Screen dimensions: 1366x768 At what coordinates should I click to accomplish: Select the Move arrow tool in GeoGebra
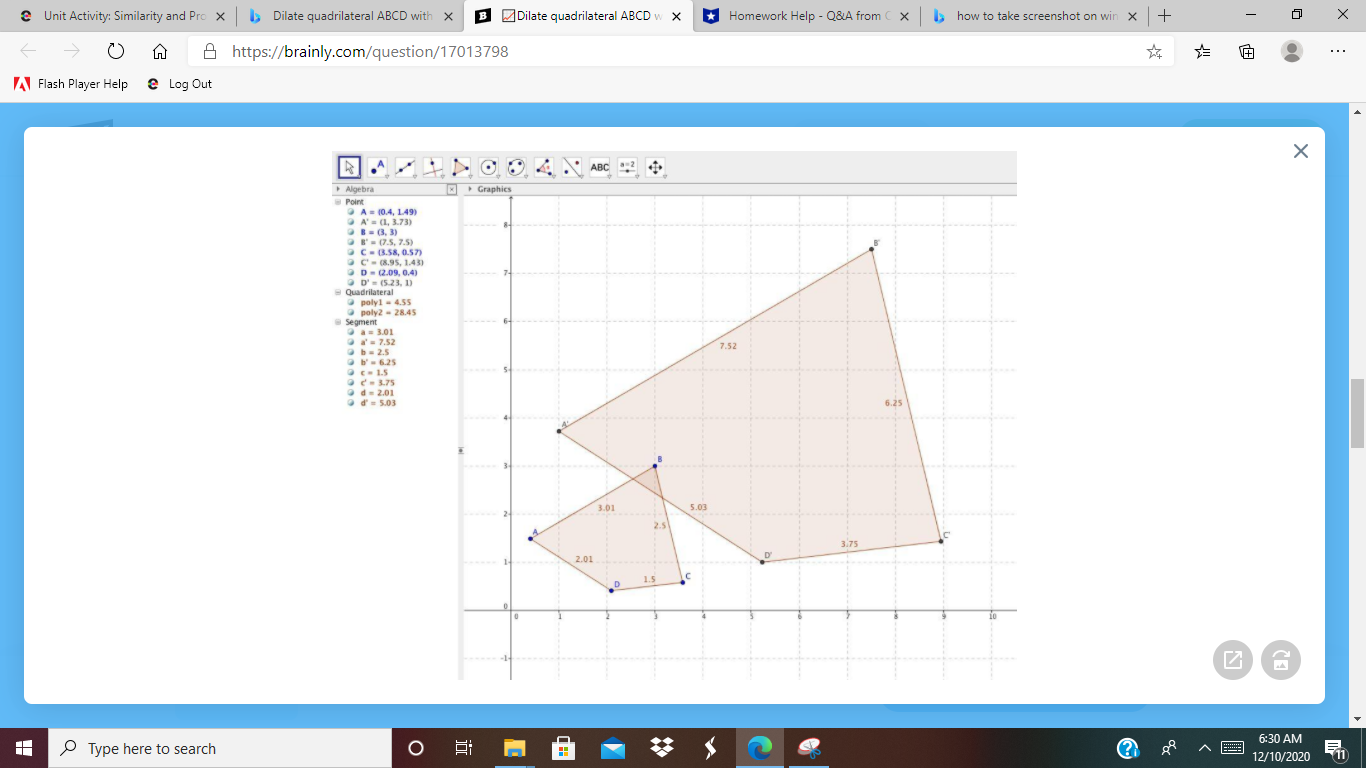pyautogui.click(x=349, y=167)
